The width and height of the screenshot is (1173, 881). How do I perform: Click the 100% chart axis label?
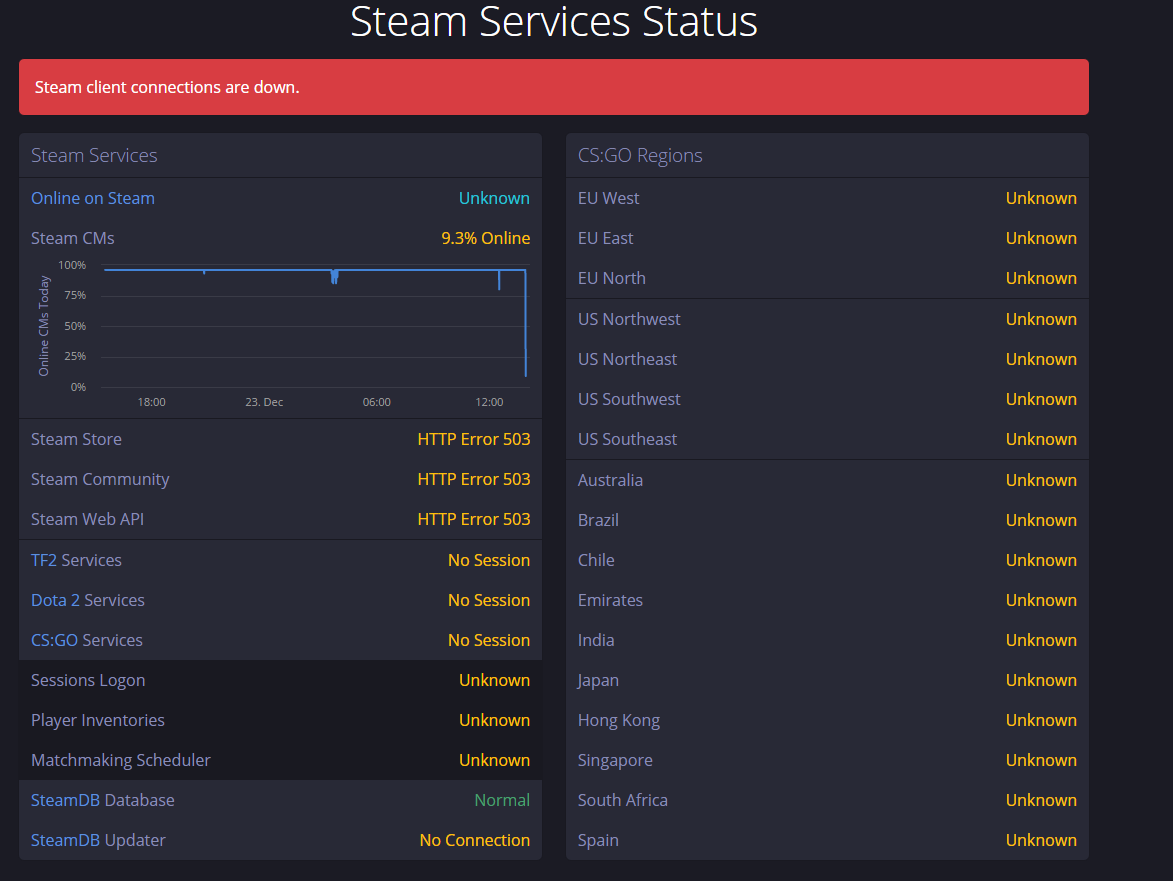pos(72,265)
